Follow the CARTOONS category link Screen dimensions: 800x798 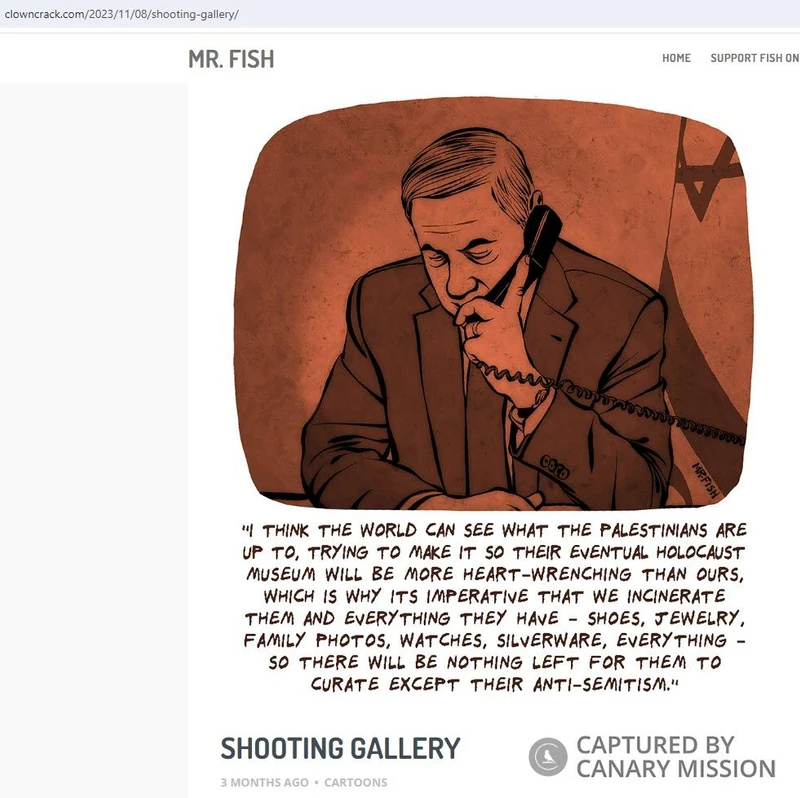[356, 782]
